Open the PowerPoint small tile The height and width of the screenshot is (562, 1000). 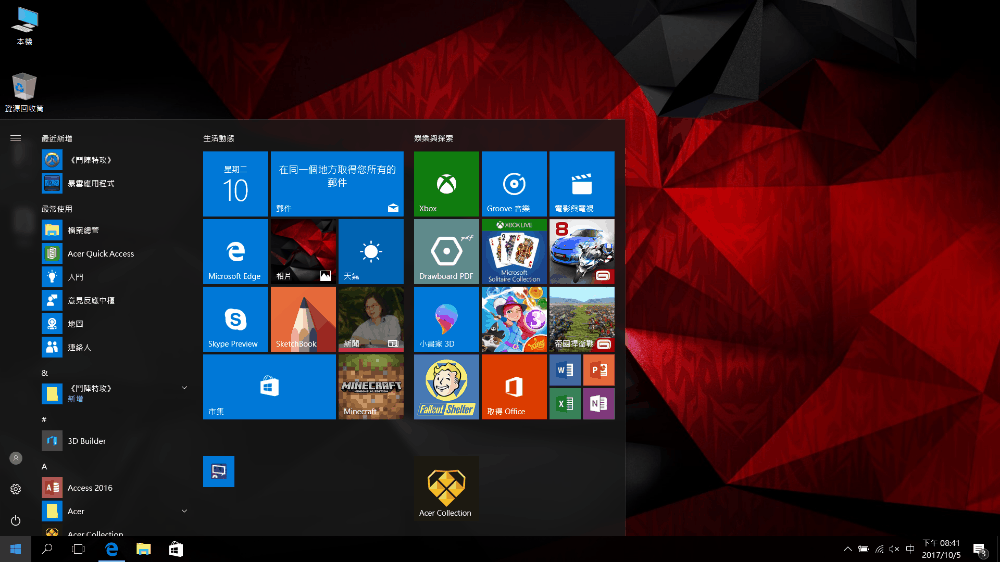tap(599, 370)
